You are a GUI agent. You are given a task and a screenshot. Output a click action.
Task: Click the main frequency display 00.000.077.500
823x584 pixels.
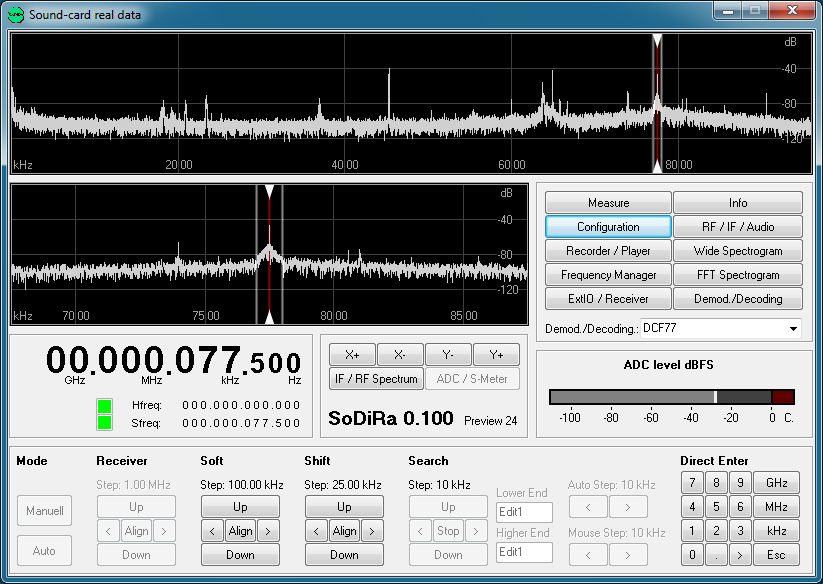(173, 360)
